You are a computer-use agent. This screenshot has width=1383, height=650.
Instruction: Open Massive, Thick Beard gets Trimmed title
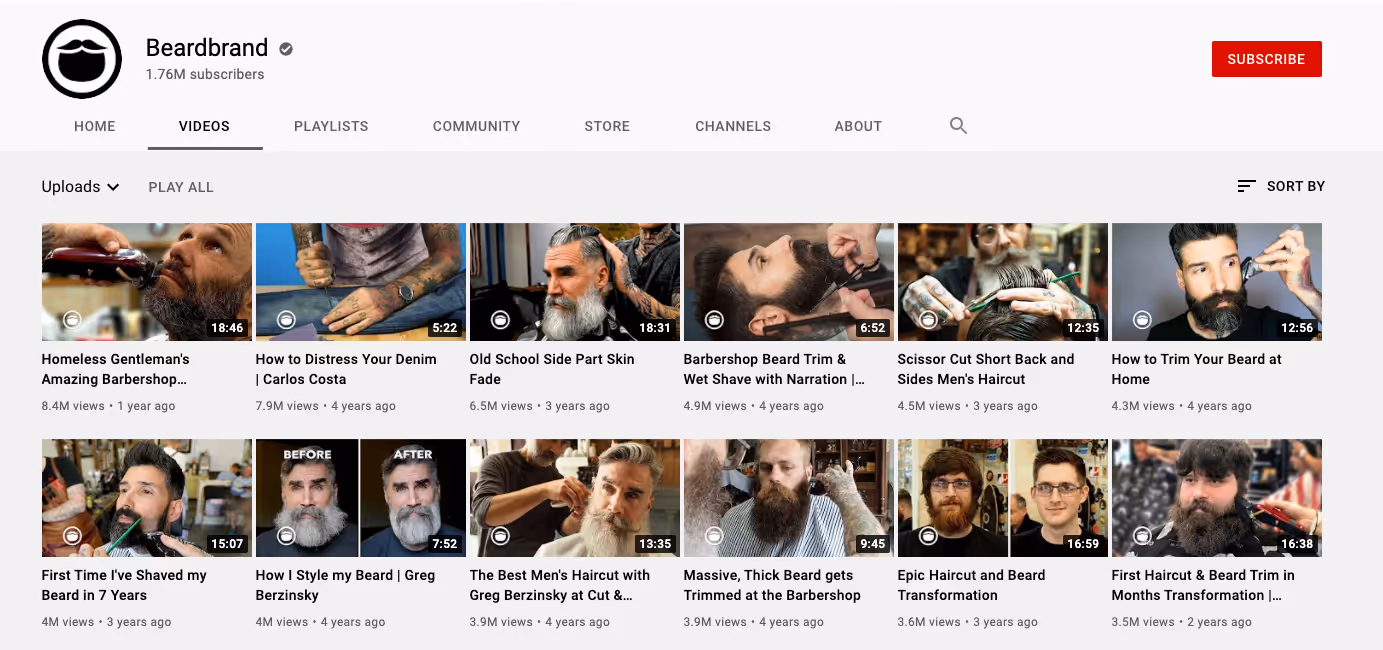[772, 585]
